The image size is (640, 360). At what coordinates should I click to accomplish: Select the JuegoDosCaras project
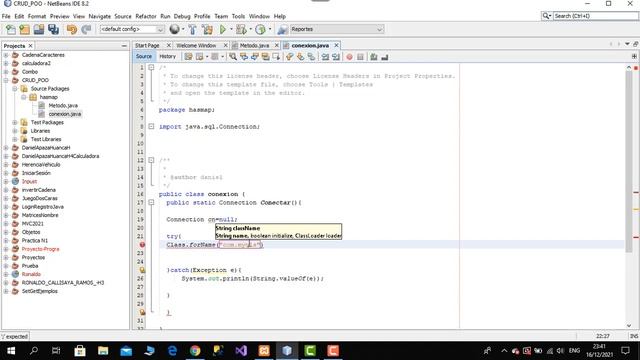click(x=40, y=198)
